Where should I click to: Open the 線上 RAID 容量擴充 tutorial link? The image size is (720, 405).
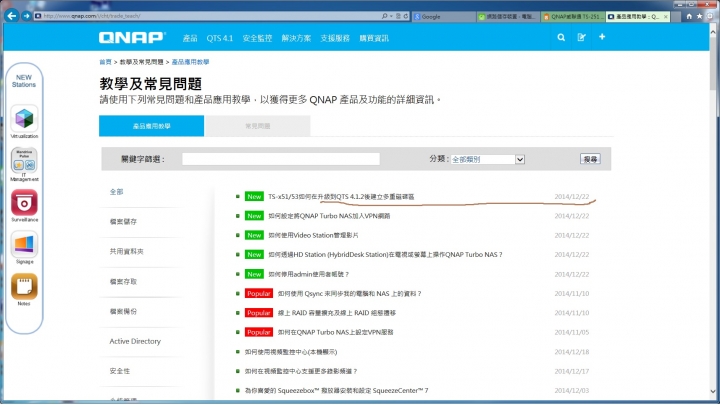click(x=337, y=313)
